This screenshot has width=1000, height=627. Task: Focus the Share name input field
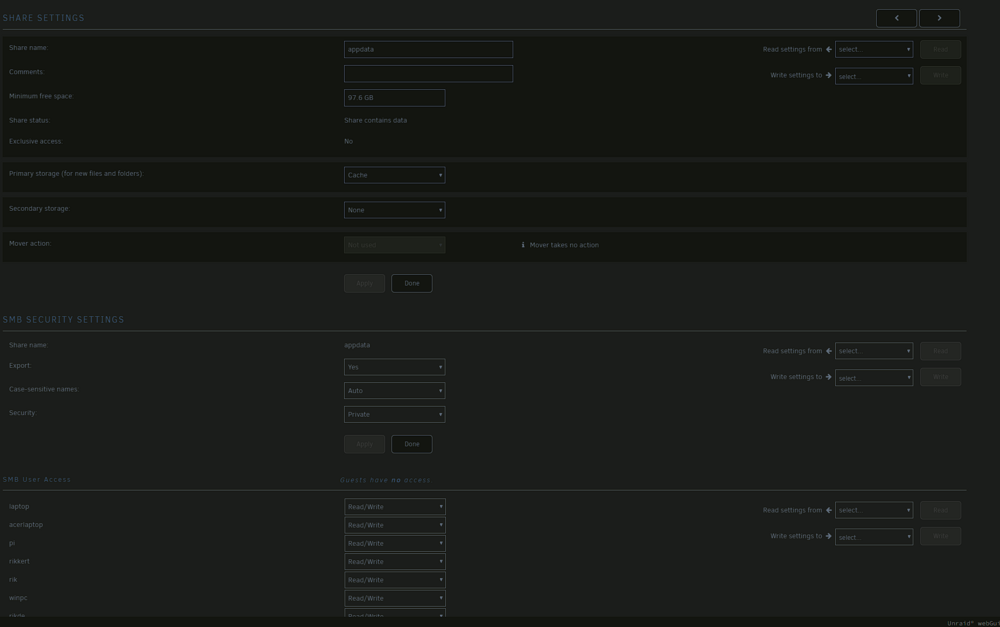coord(428,49)
